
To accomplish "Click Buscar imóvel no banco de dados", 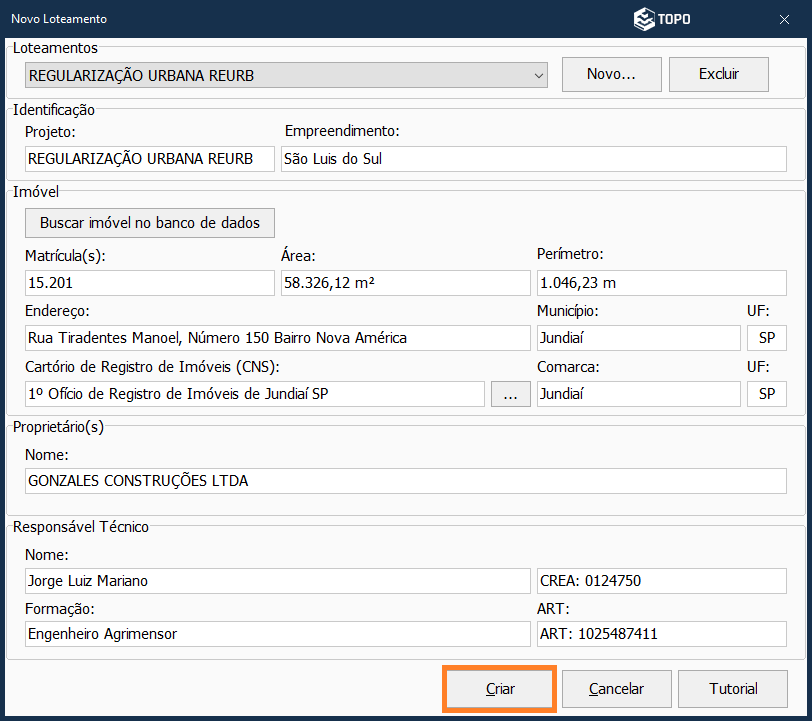I will pyautogui.click(x=150, y=222).
